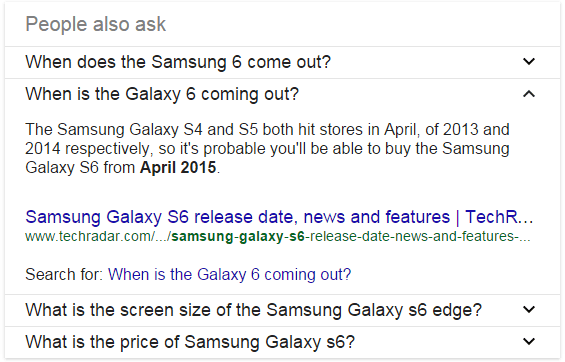Open the 'Samsung Galaxy S6 release date, news and features' link
This screenshot has height=362, width=565.
pyautogui.click(x=279, y=217)
